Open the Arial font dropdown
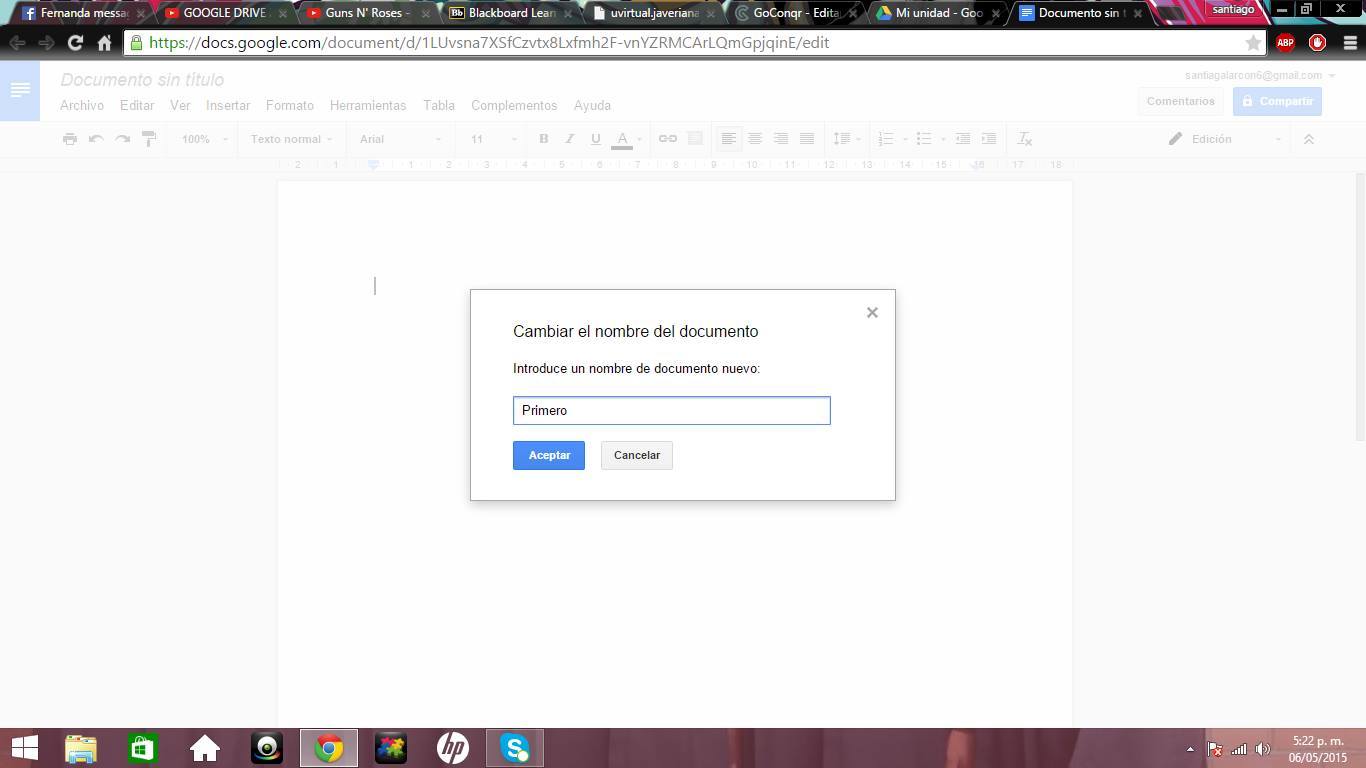1366x768 pixels. pyautogui.click(x=400, y=139)
